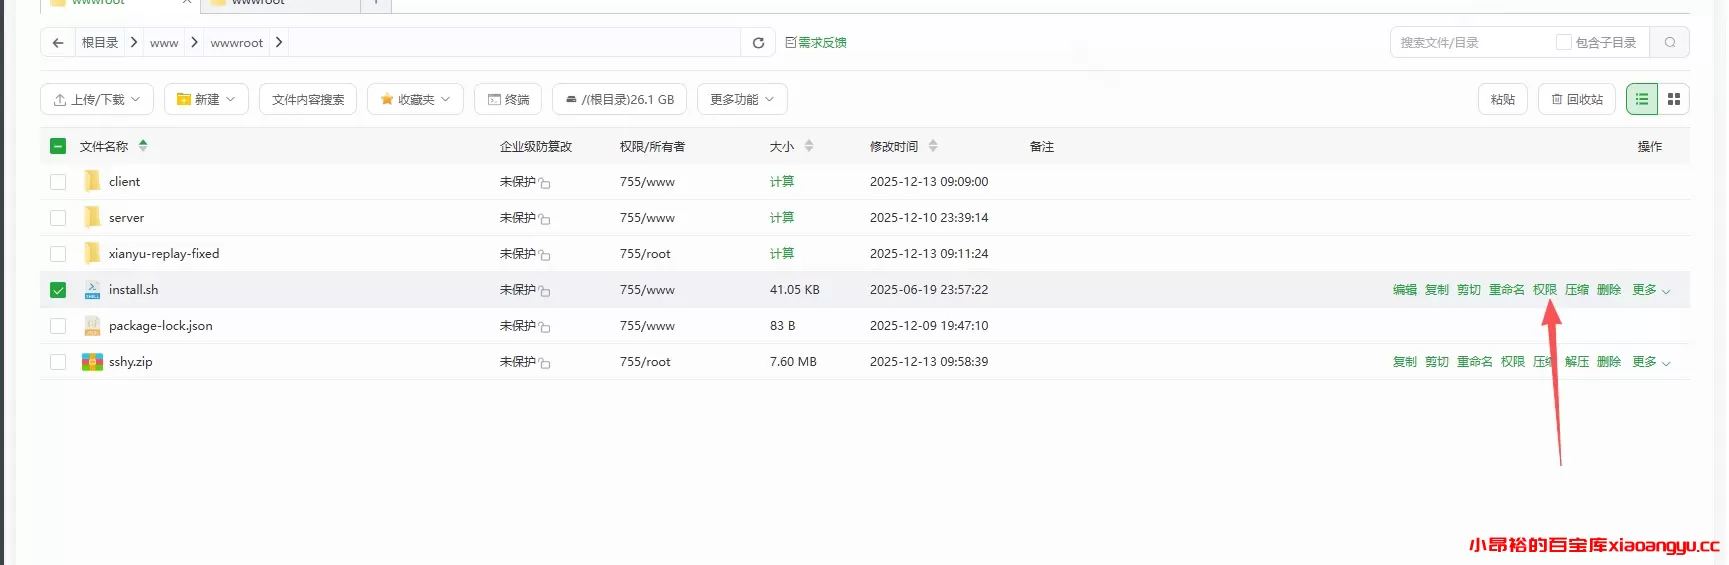Image resolution: width=1729 pixels, height=565 pixels.
Task: Open the 需求反馈 feedback link
Action: (816, 43)
